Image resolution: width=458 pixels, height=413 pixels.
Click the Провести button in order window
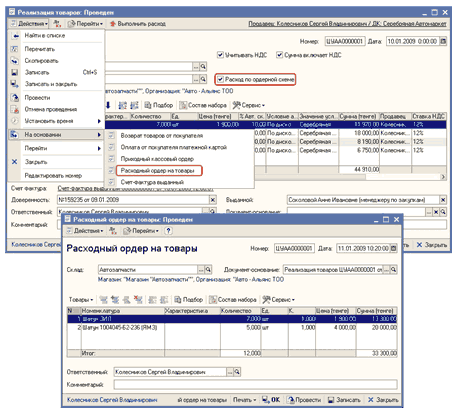[x=304, y=400]
